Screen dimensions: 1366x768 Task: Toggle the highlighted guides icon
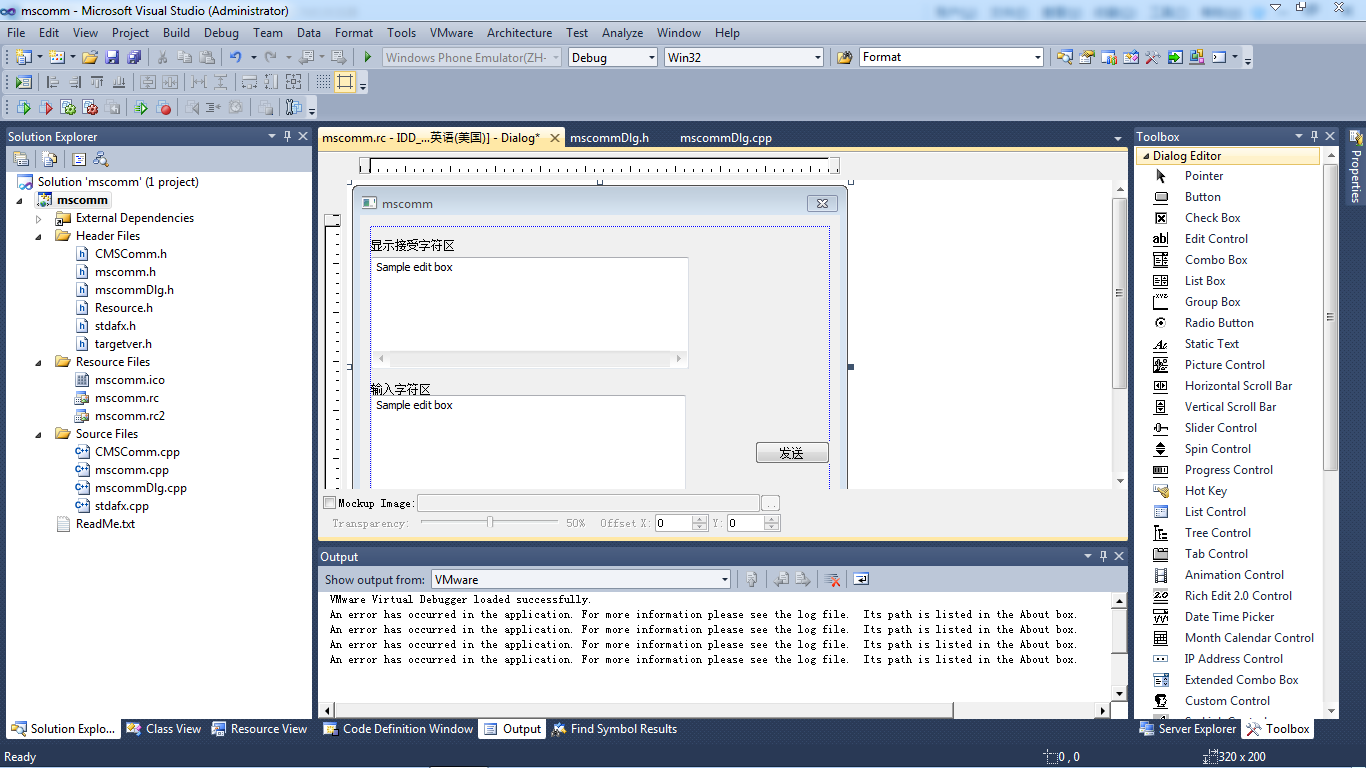point(345,82)
